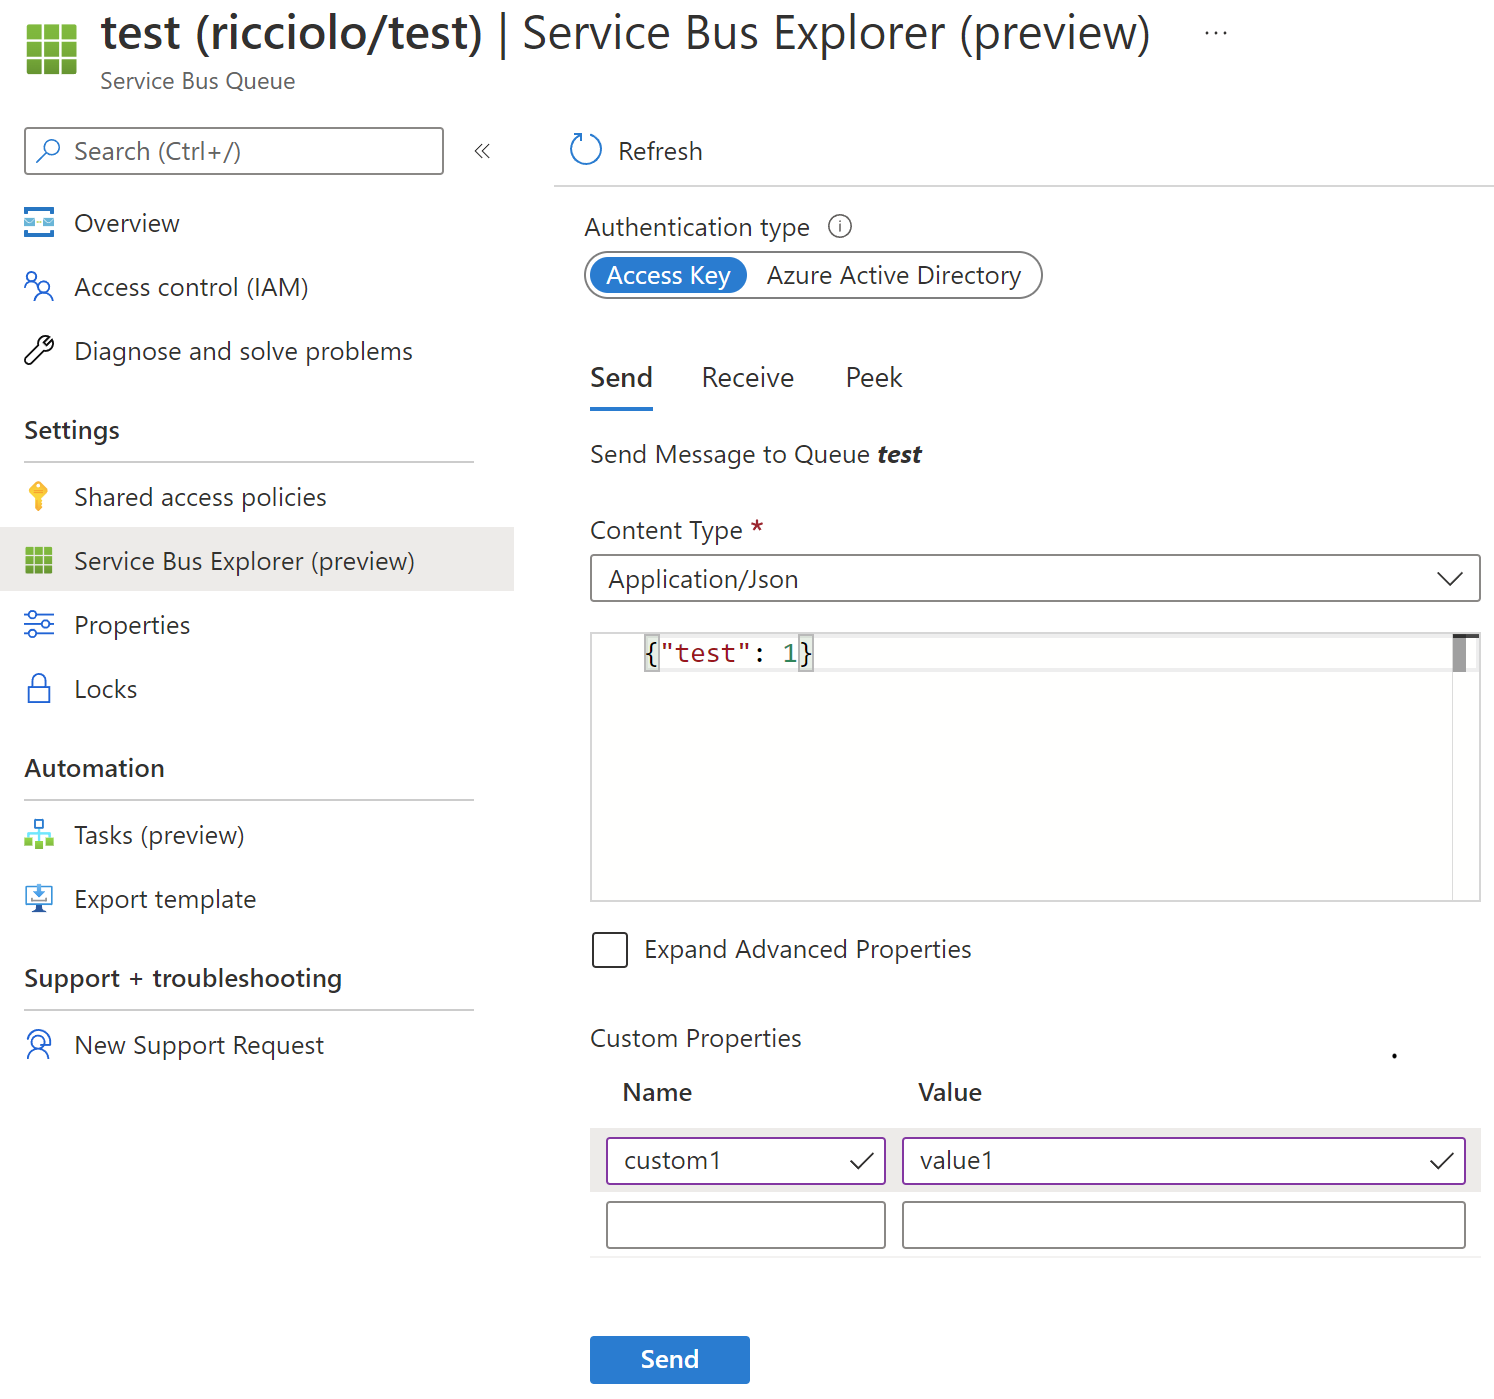
Task: Click checkmark icon in value1 field
Action: coord(1441,1161)
